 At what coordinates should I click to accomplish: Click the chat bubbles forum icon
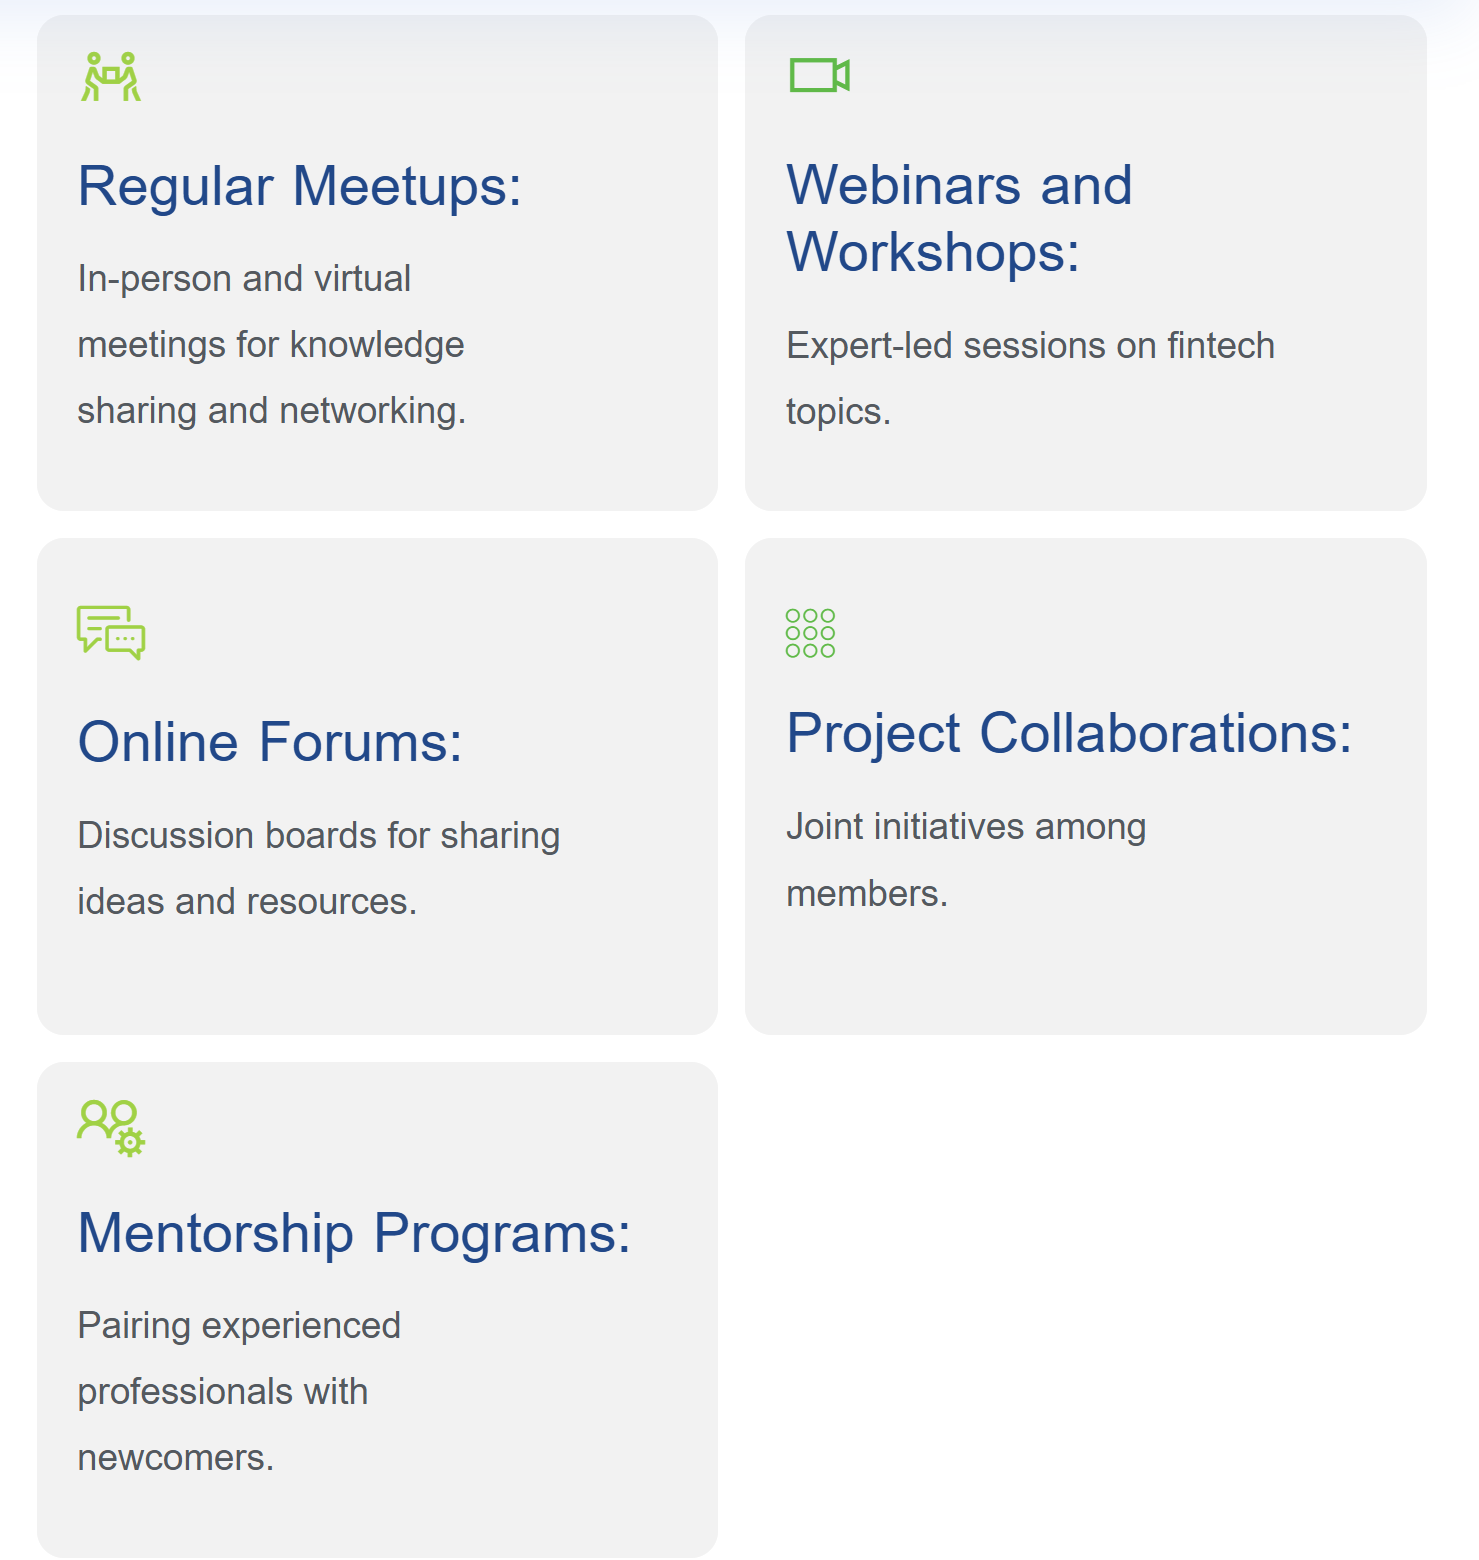[111, 632]
